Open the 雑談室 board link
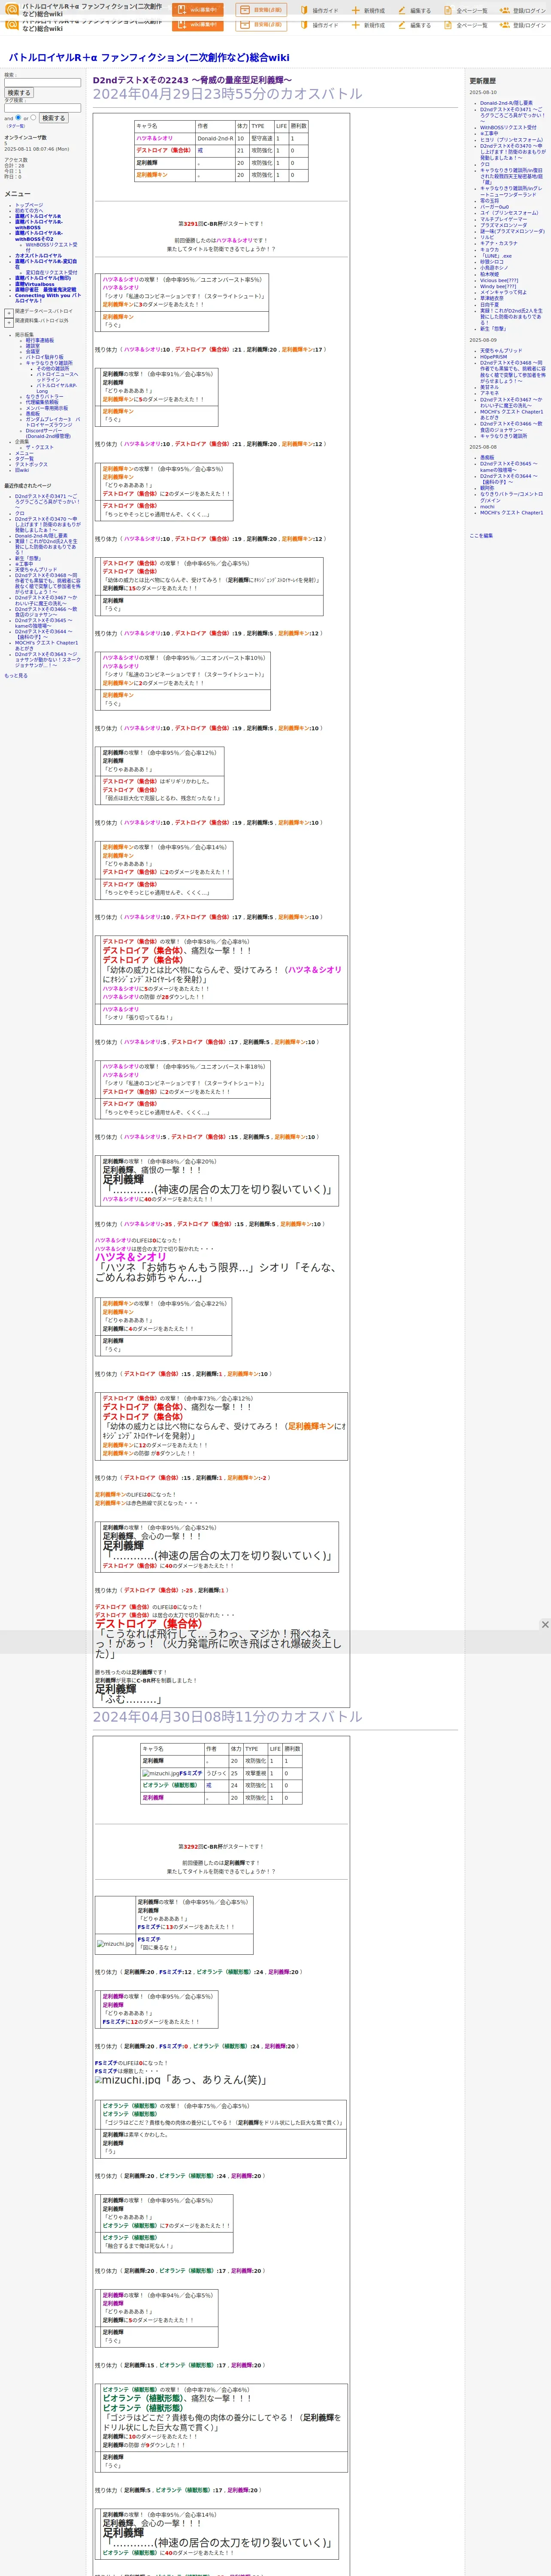Viewport: 551px width, 2576px height. coord(33,346)
